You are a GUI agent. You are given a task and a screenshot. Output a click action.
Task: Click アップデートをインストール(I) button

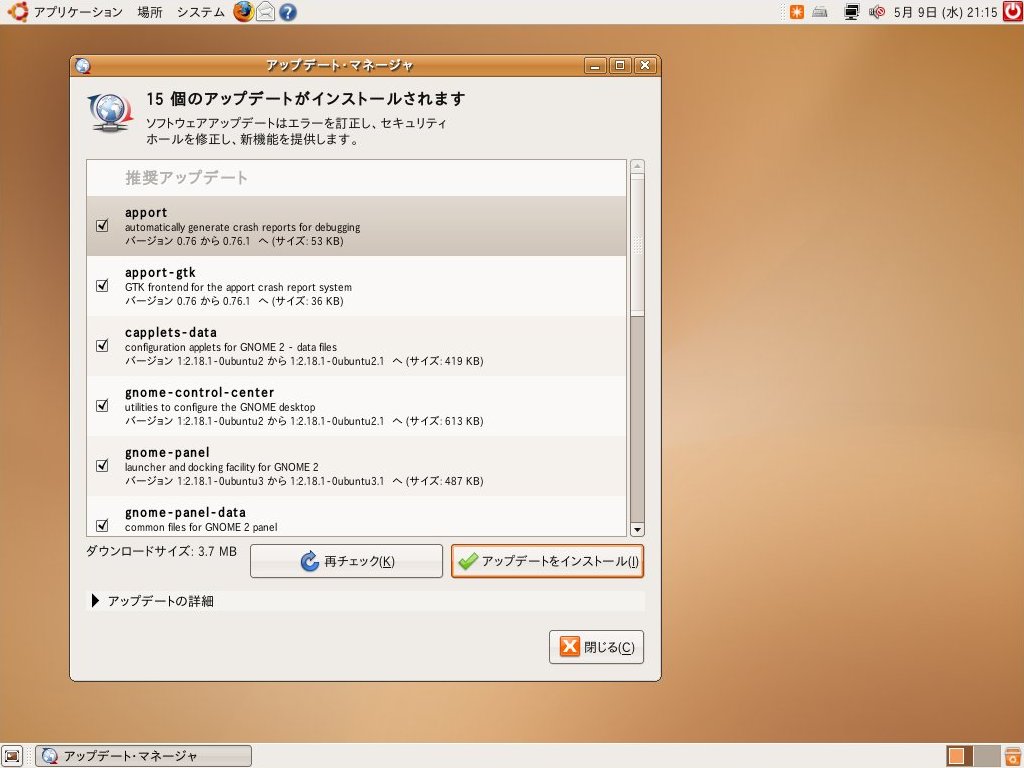coord(547,561)
